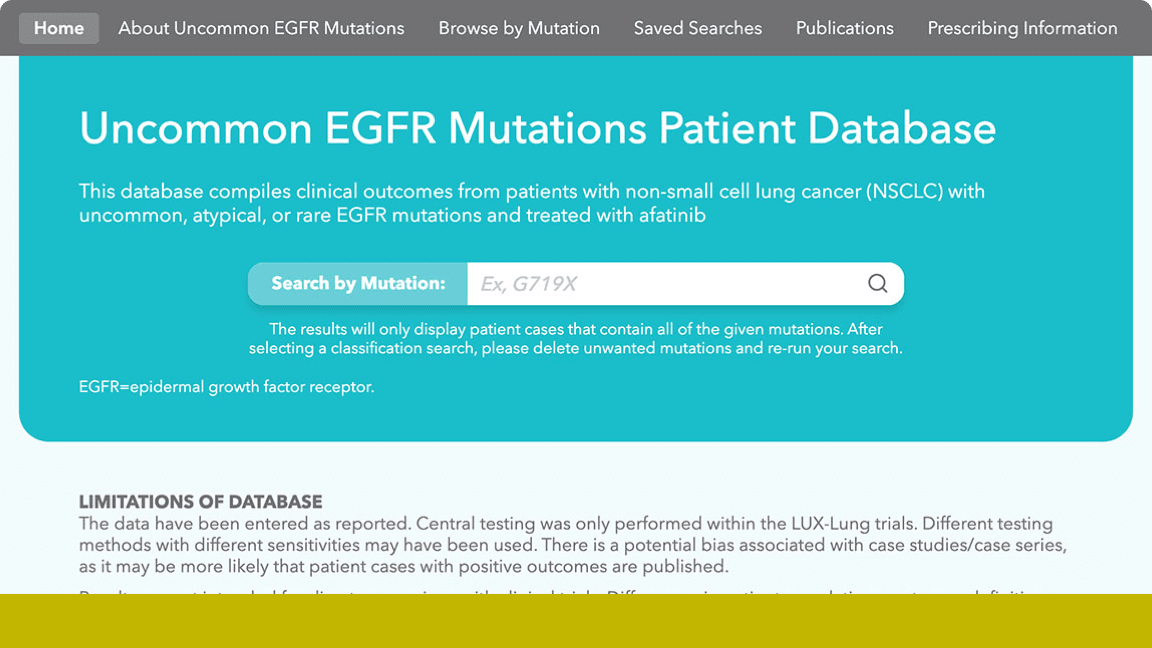Click the Uncommon EGFR Mutations Patient Database title

pyautogui.click(x=537, y=128)
